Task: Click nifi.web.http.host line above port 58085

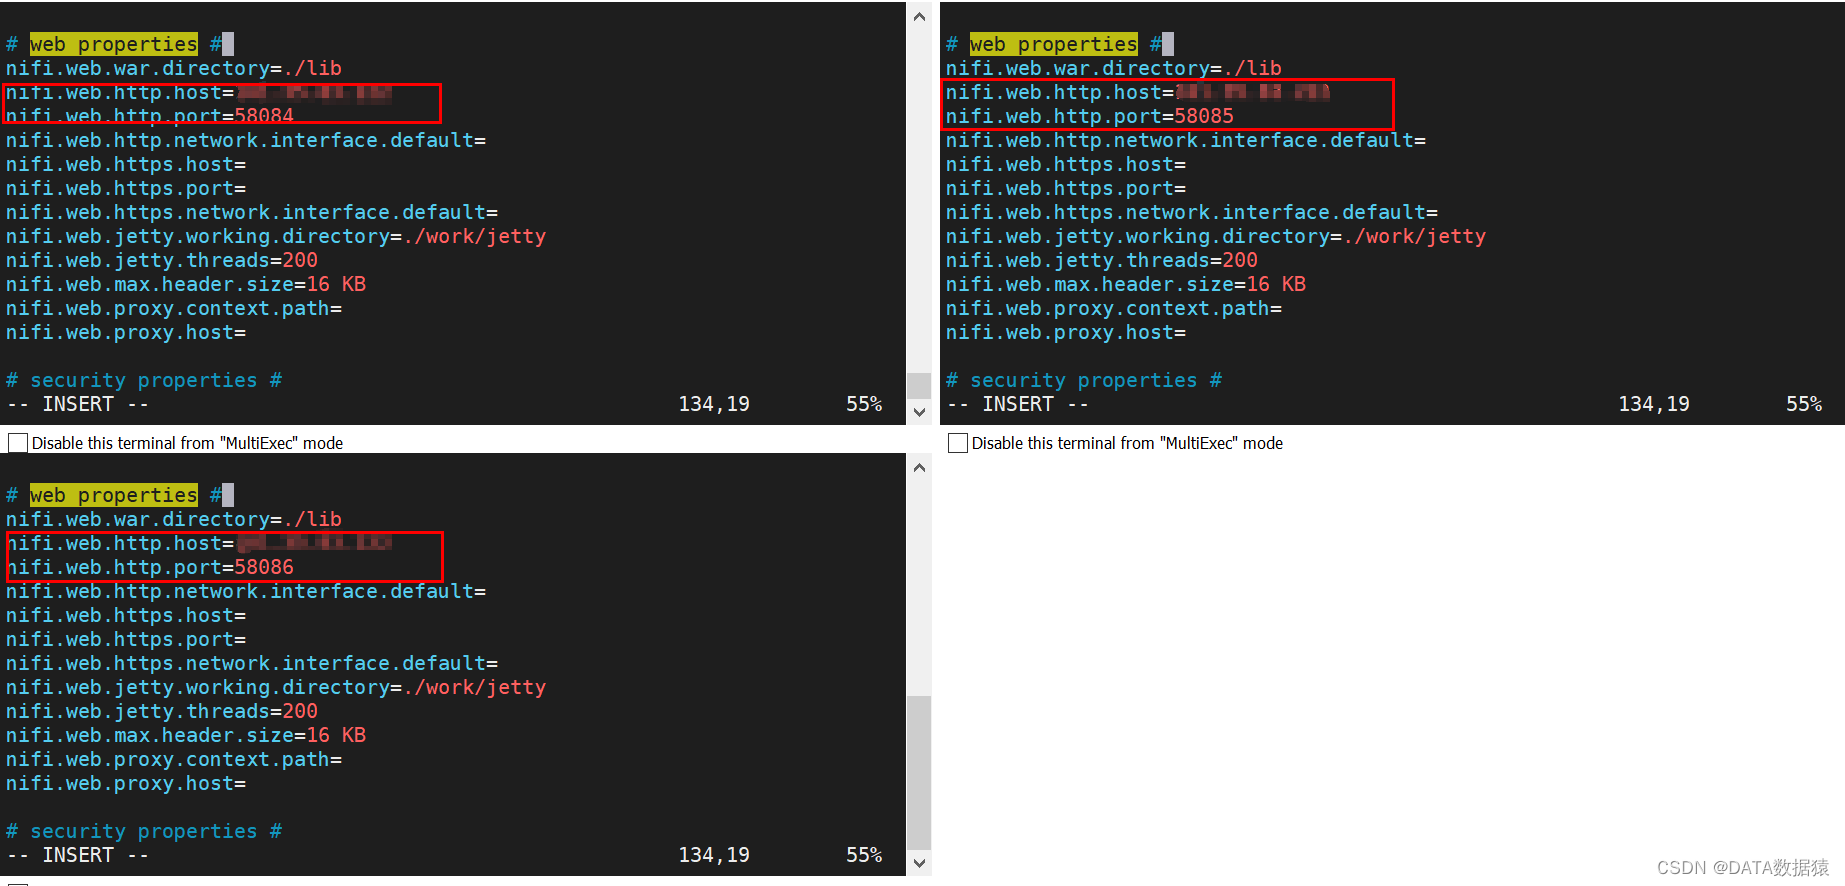Action: 1138,92
